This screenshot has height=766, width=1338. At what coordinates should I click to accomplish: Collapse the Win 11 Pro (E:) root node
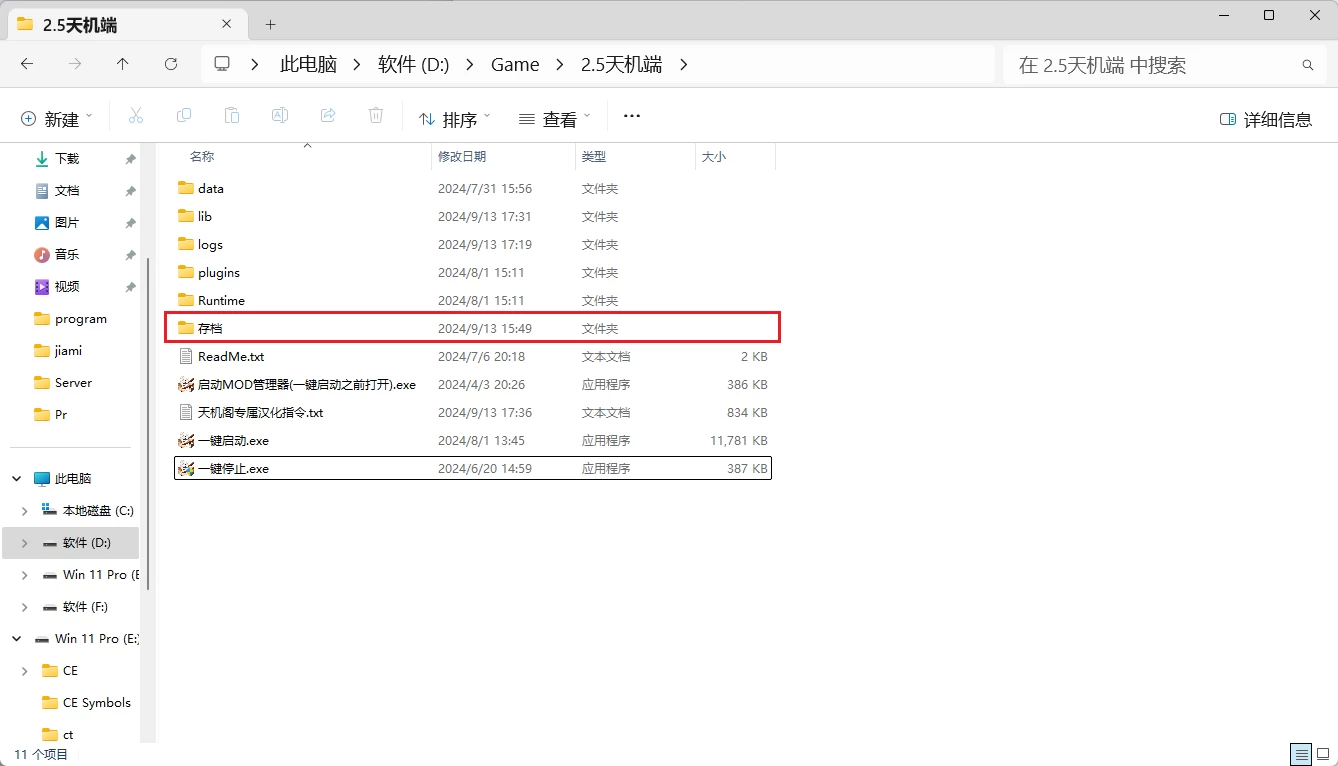coord(17,639)
